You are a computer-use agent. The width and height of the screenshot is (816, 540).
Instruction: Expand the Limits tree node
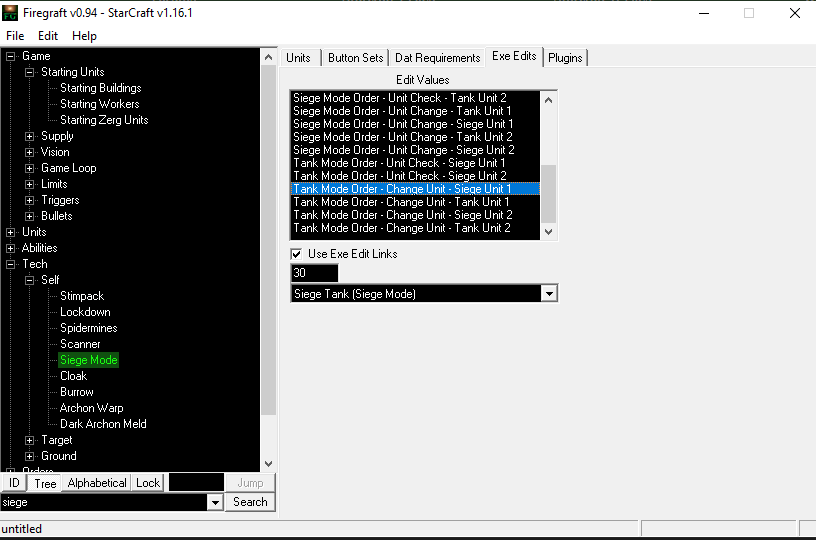click(30, 184)
